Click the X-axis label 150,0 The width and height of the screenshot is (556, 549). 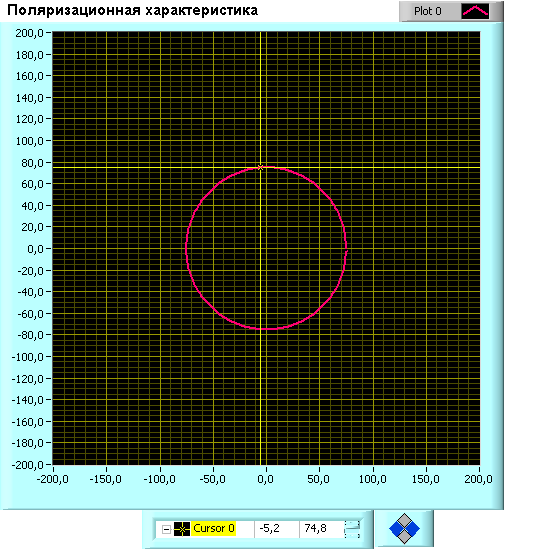425,479
